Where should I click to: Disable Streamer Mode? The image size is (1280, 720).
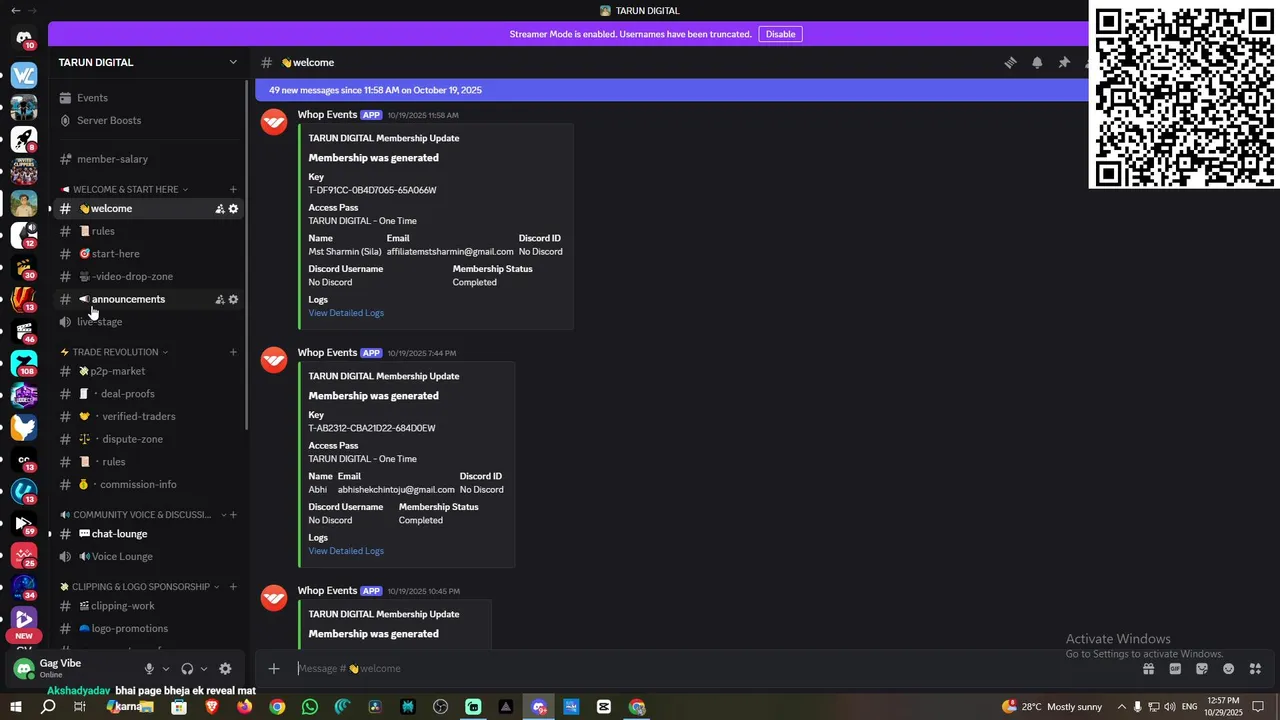click(x=780, y=34)
